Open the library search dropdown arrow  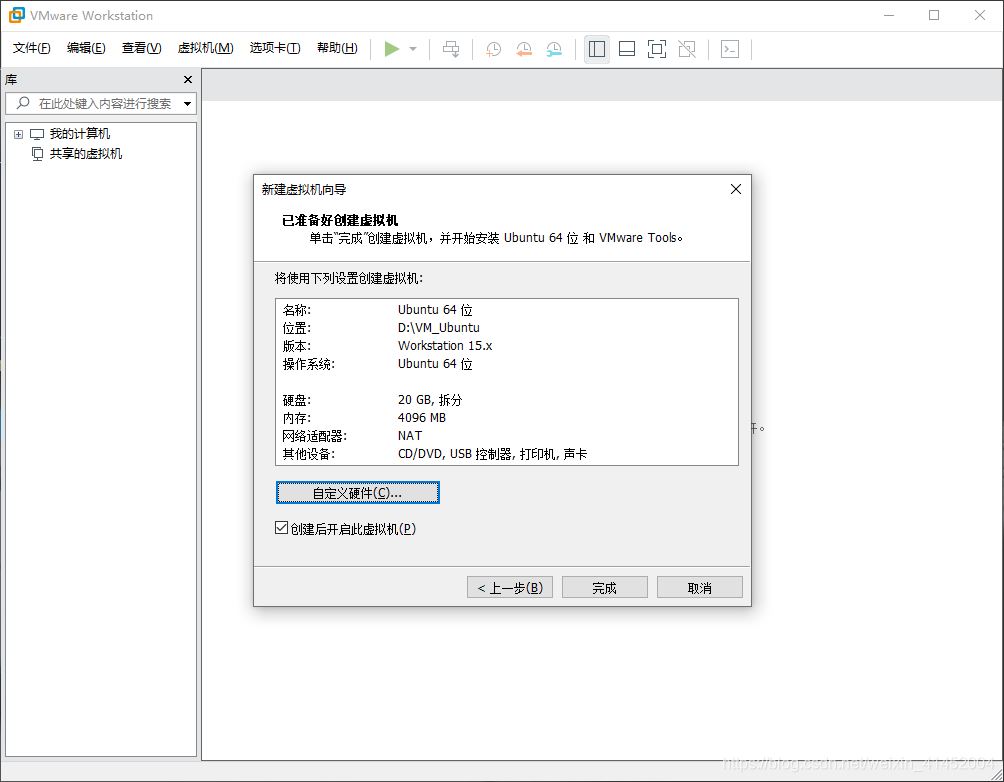(x=187, y=104)
